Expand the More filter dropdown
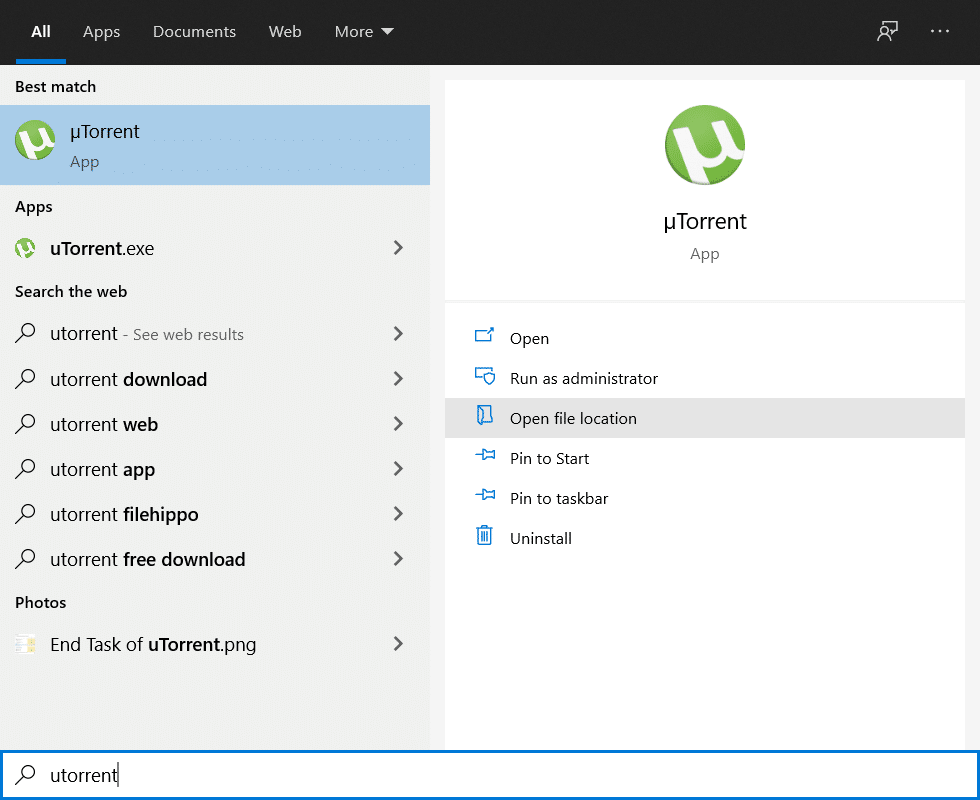980x800 pixels. point(363,31)
